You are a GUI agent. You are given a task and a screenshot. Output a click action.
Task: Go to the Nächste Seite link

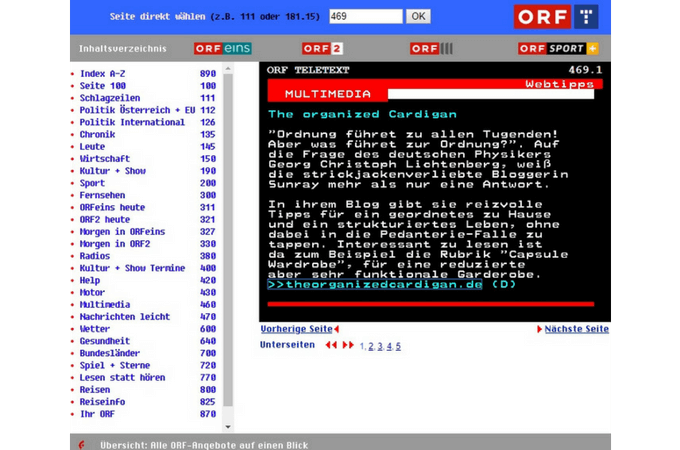(577, 329)
